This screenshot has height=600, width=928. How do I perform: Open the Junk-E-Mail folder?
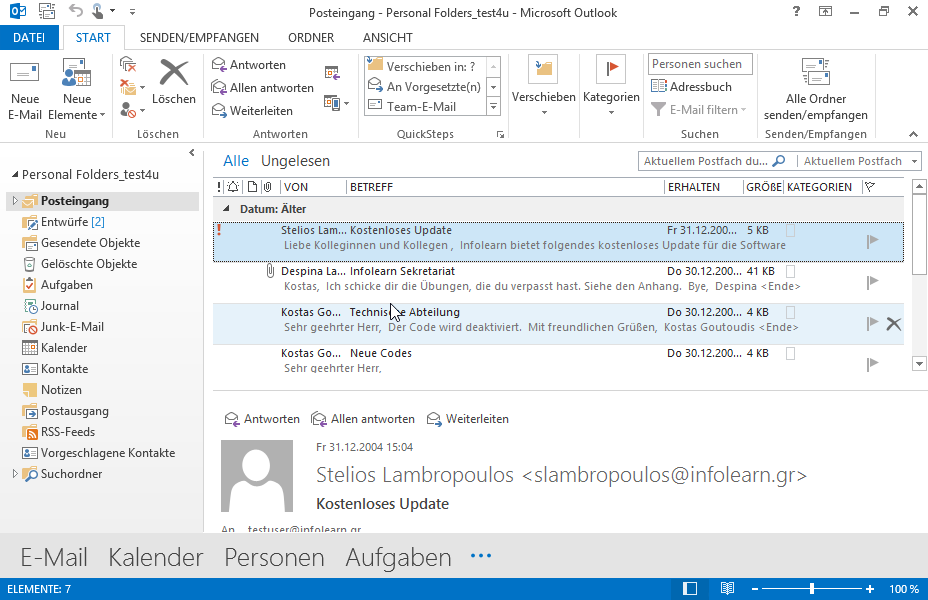coord(63,327)
